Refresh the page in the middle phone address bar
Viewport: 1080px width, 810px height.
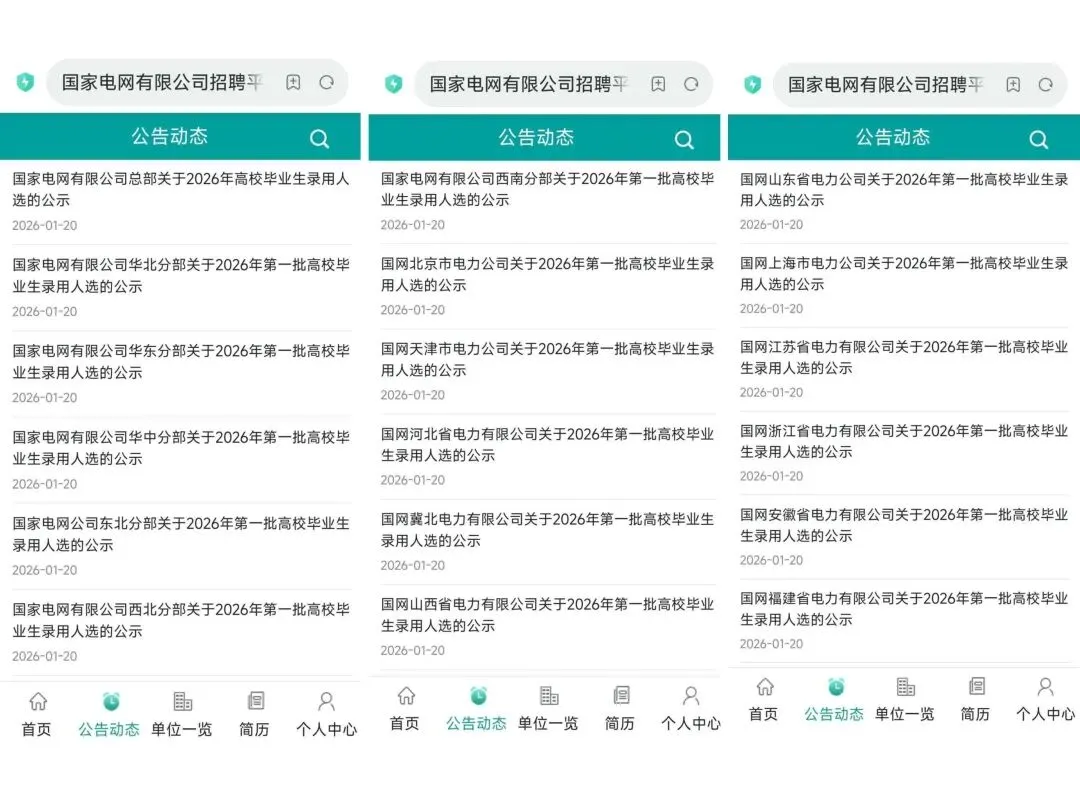[692, 84]
